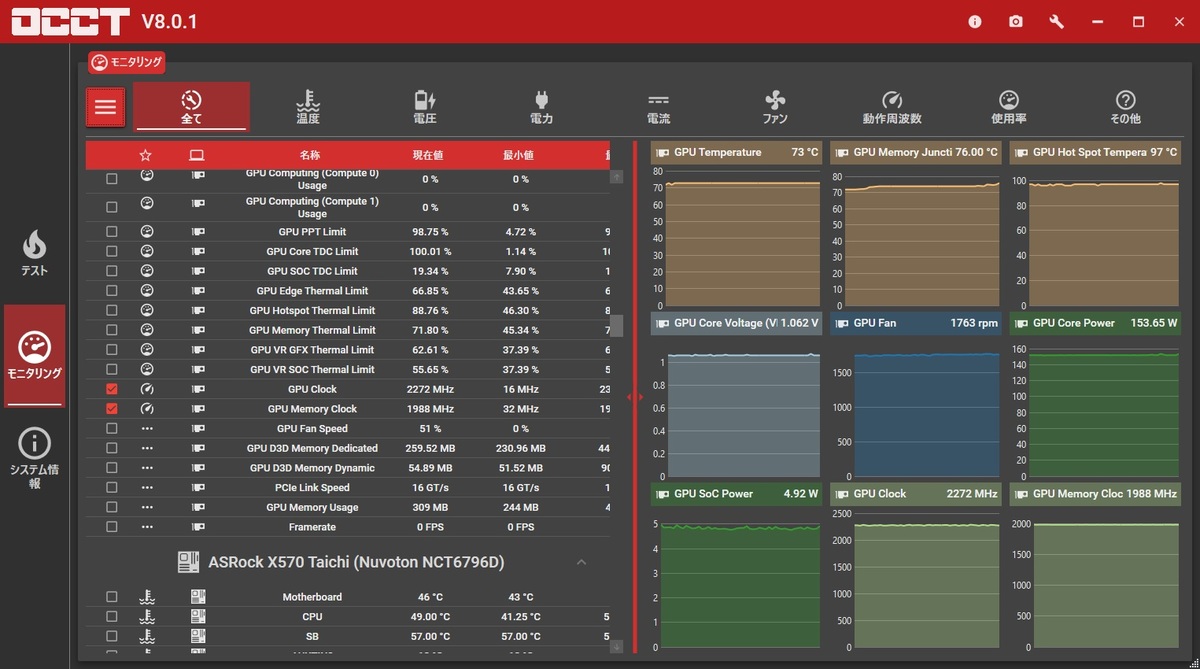1200x669 pixels.
Task: Check the PCIe Link Speed checkbox
Action: point(111,487)
